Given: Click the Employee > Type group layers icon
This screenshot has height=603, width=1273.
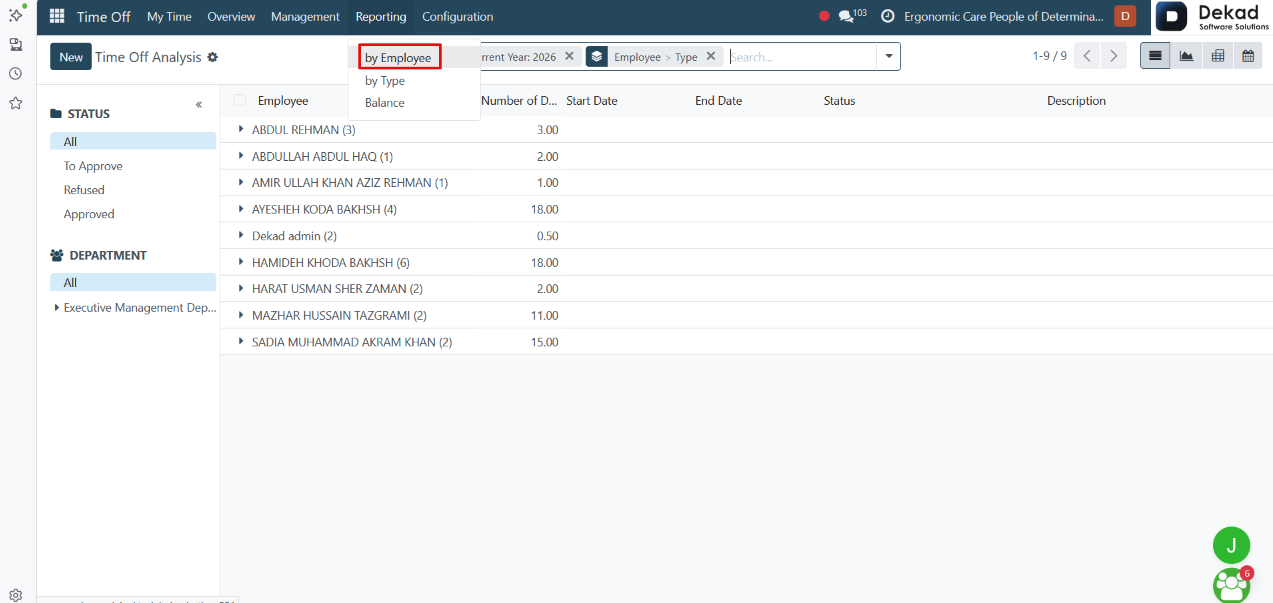Looking at the screenshot, I should coord(597,57).
